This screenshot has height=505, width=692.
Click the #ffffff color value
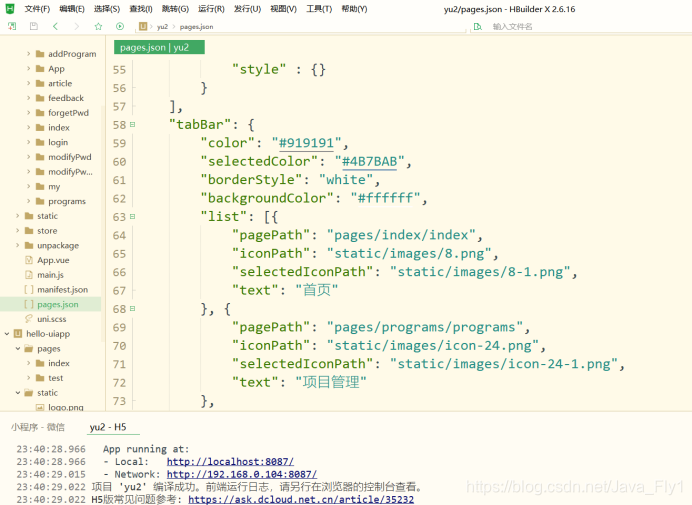click(385, 198)
